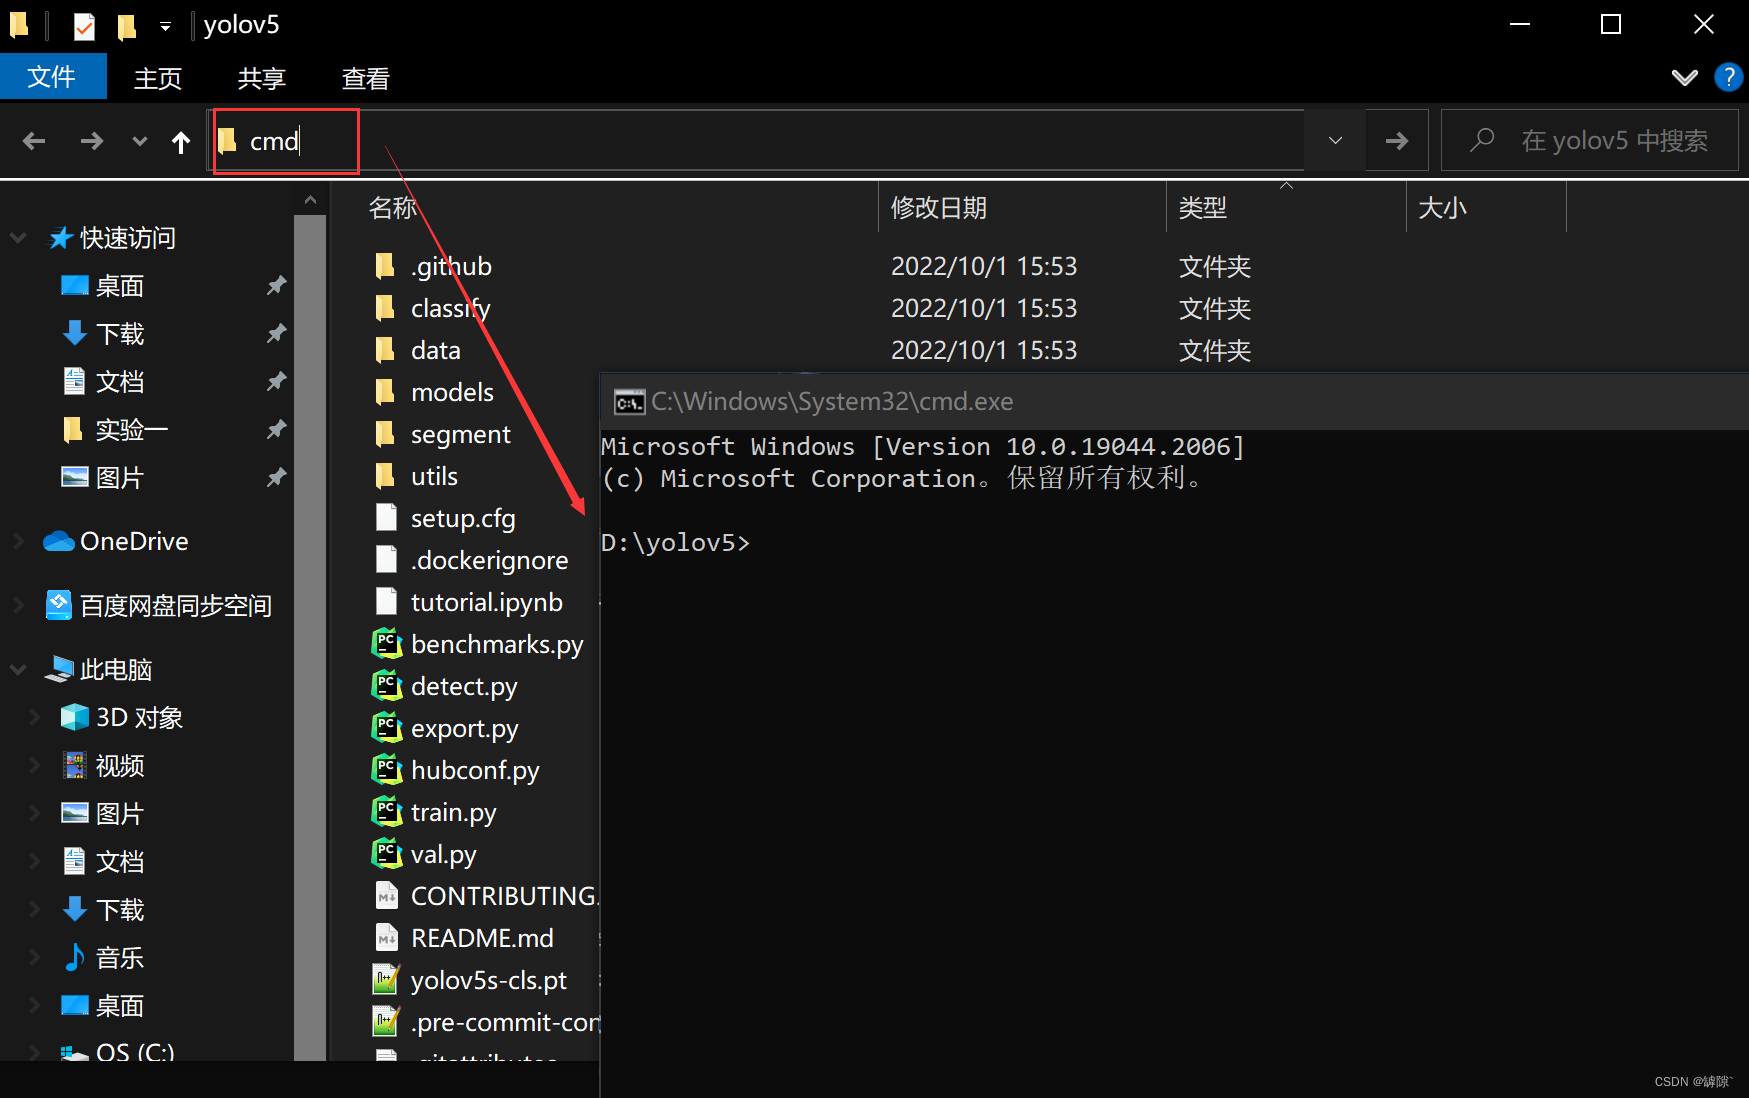This screenshot has height=1098, width=1749.
Task: Go up one folder level
Action: 181,141
